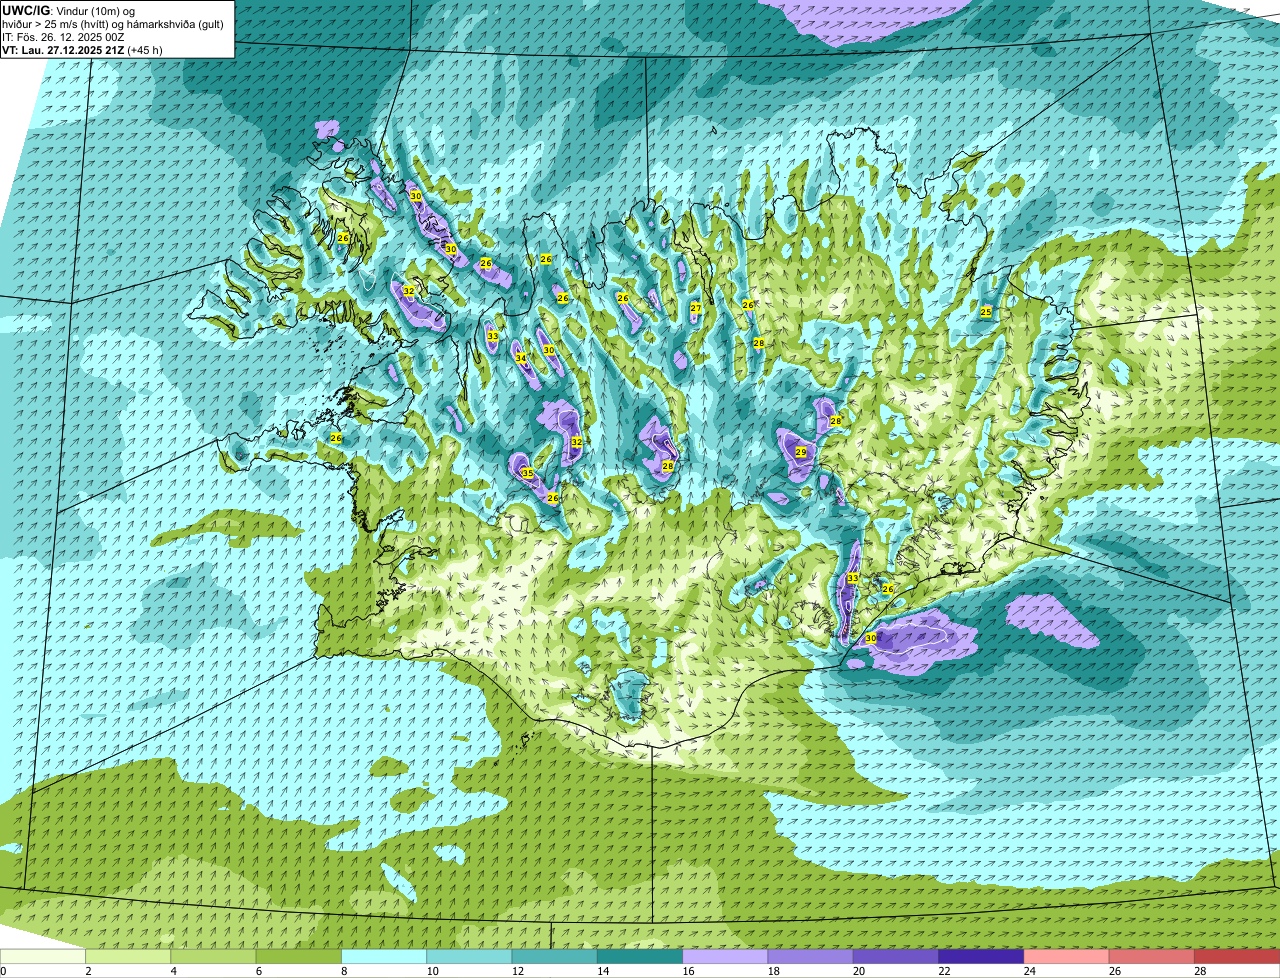
Task: Select the red 28+ m/s legend swatch
Action: pos(1237,956)
